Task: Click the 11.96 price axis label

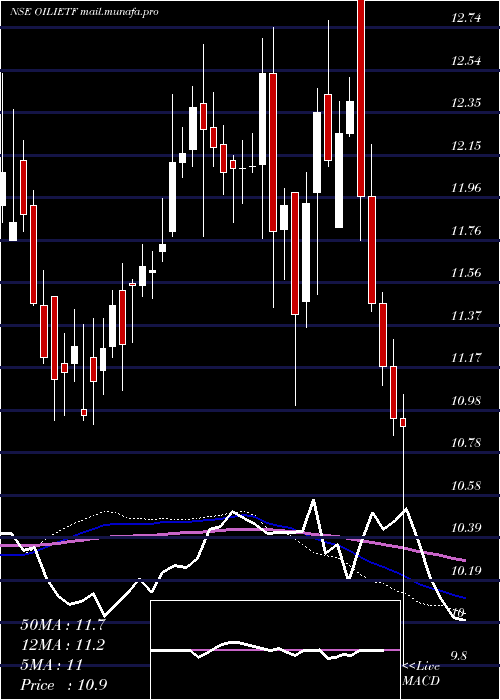Action: coord(465,188)
